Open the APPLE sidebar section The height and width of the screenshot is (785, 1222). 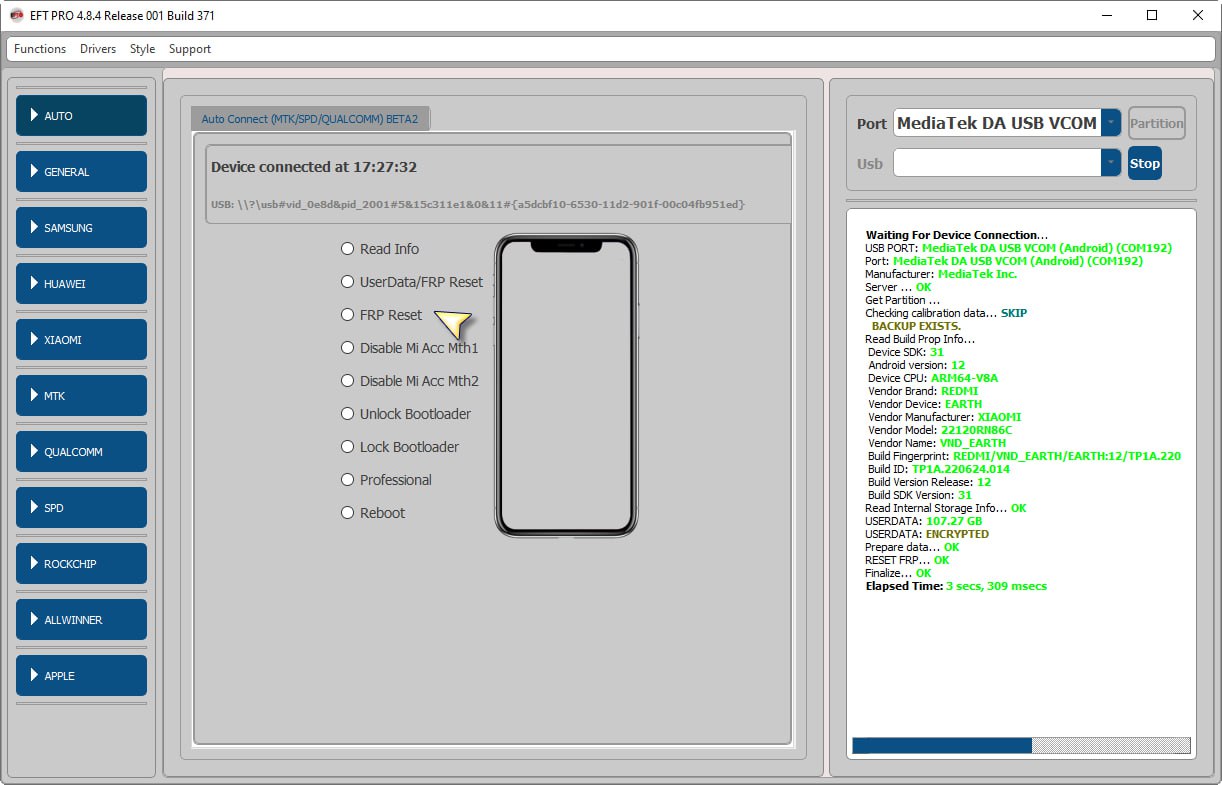(81, 676)
